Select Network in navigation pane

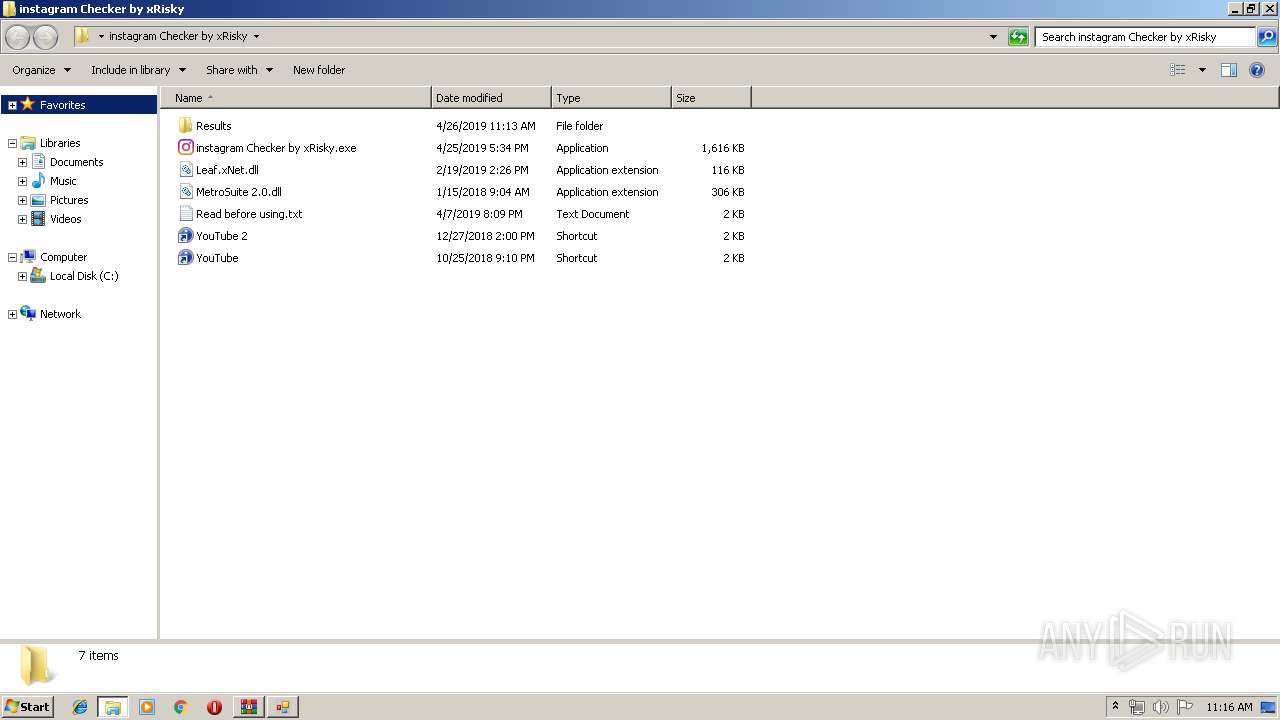(60, 314)
